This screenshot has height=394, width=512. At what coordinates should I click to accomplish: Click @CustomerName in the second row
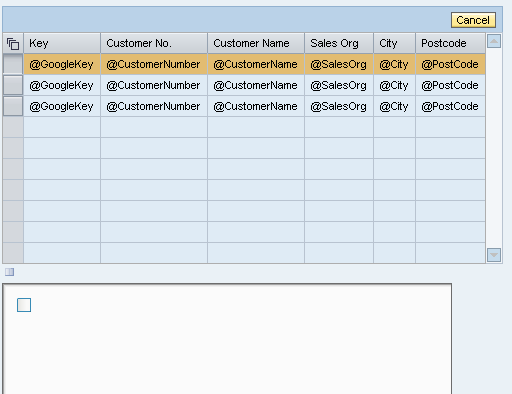click(x=255, y=85)
